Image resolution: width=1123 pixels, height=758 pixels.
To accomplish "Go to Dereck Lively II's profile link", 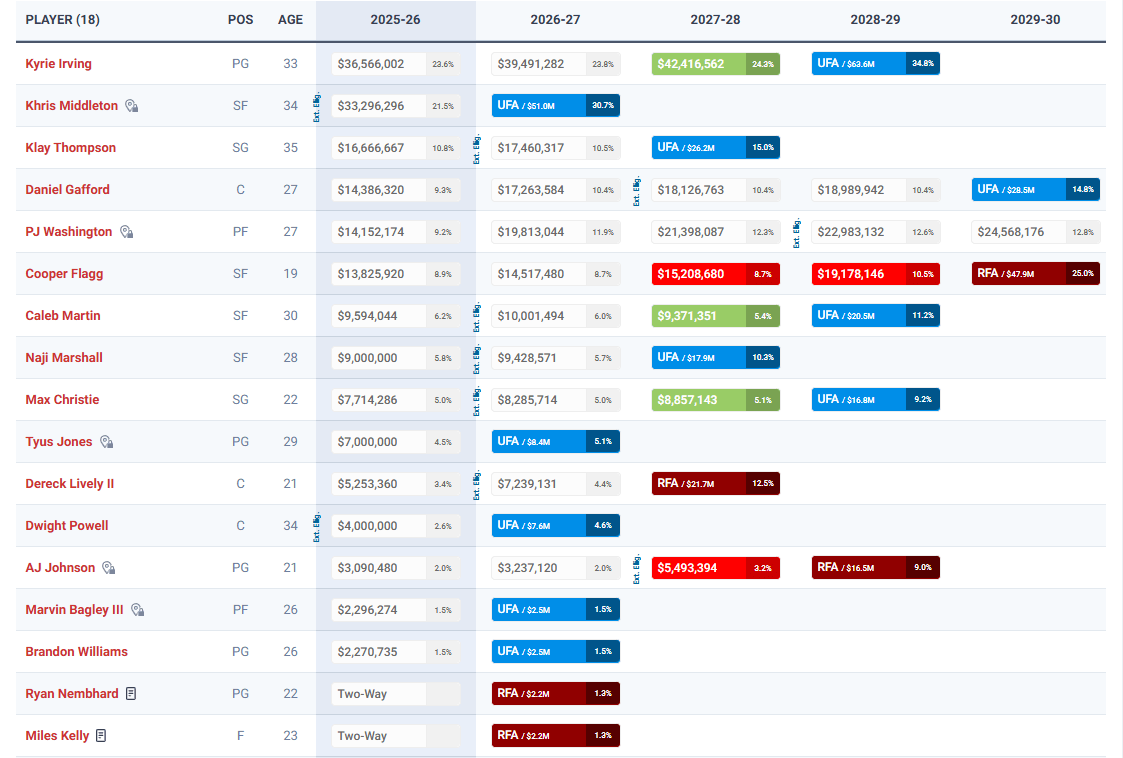I will click(70, 484).
